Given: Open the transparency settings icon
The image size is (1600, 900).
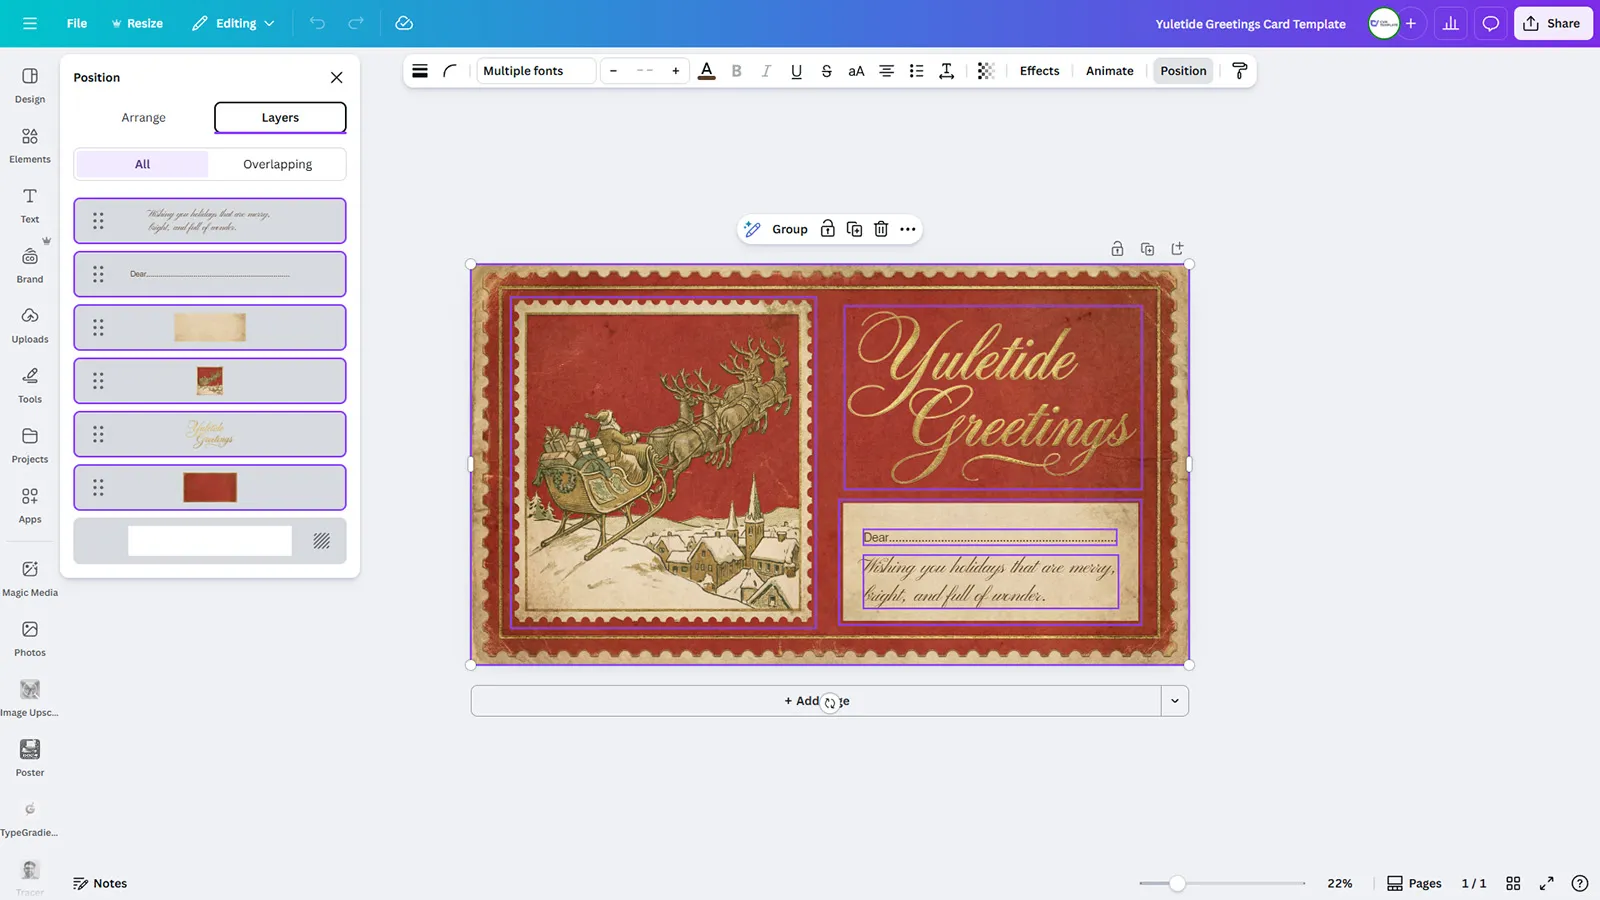Looking at the screenshot, I should [x=986, y=70].
